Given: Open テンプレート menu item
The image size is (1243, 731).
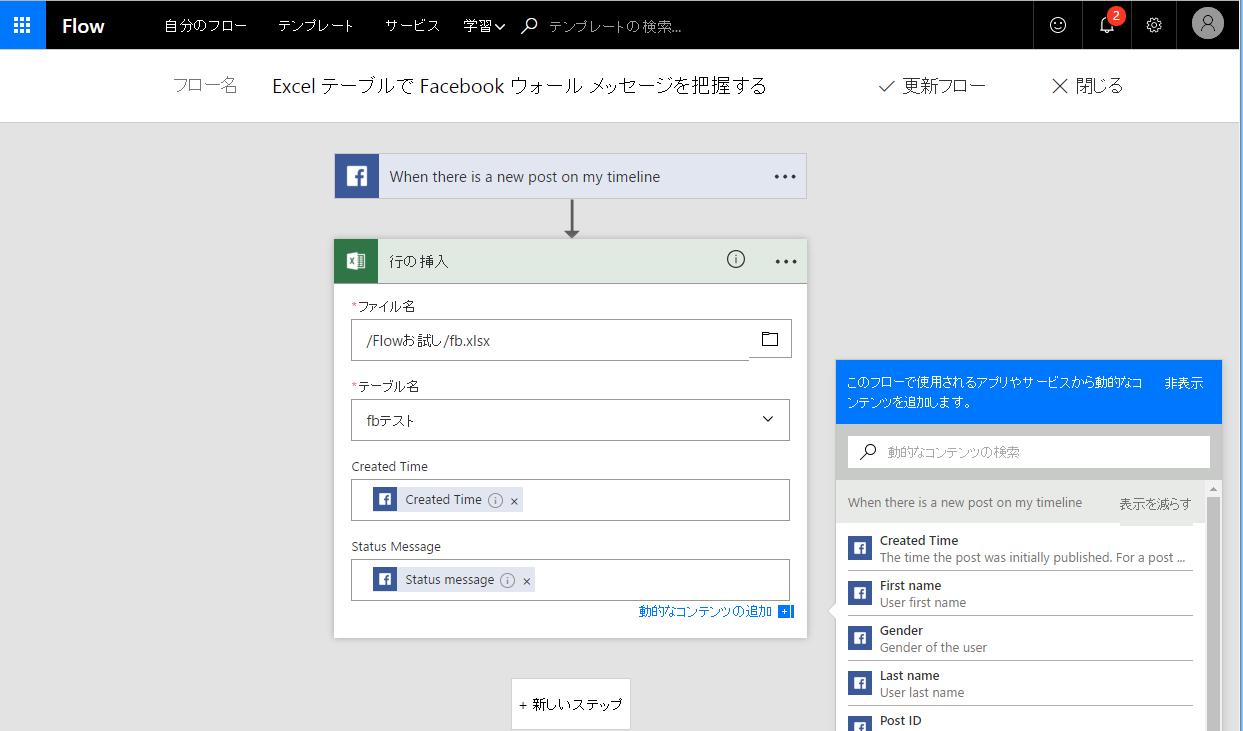Looking at the screenshot, I should [x=316, y=26].
